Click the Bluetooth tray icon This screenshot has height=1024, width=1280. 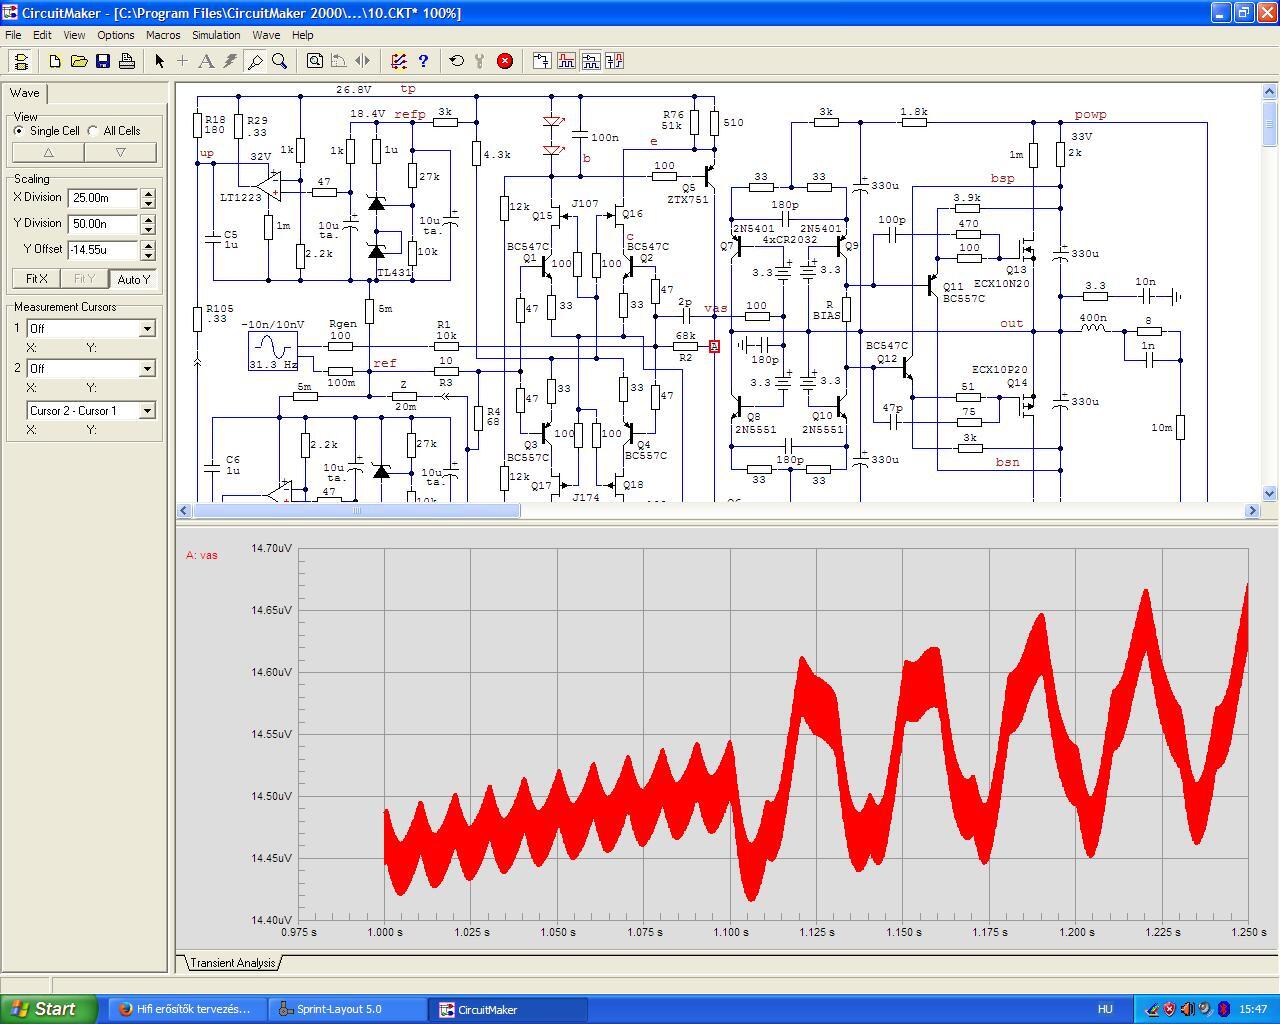point(1223,1009)
